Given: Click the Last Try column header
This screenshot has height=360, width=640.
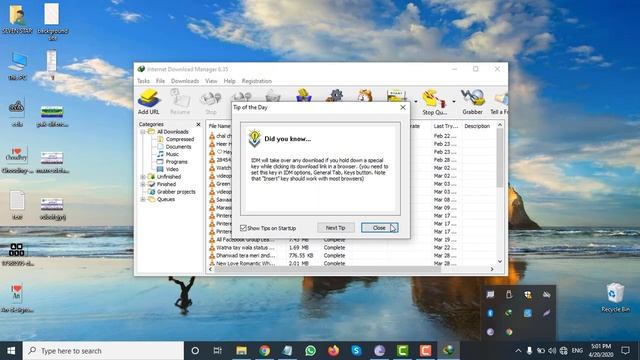Looking at the screenshot, I should tap(446, 126).
